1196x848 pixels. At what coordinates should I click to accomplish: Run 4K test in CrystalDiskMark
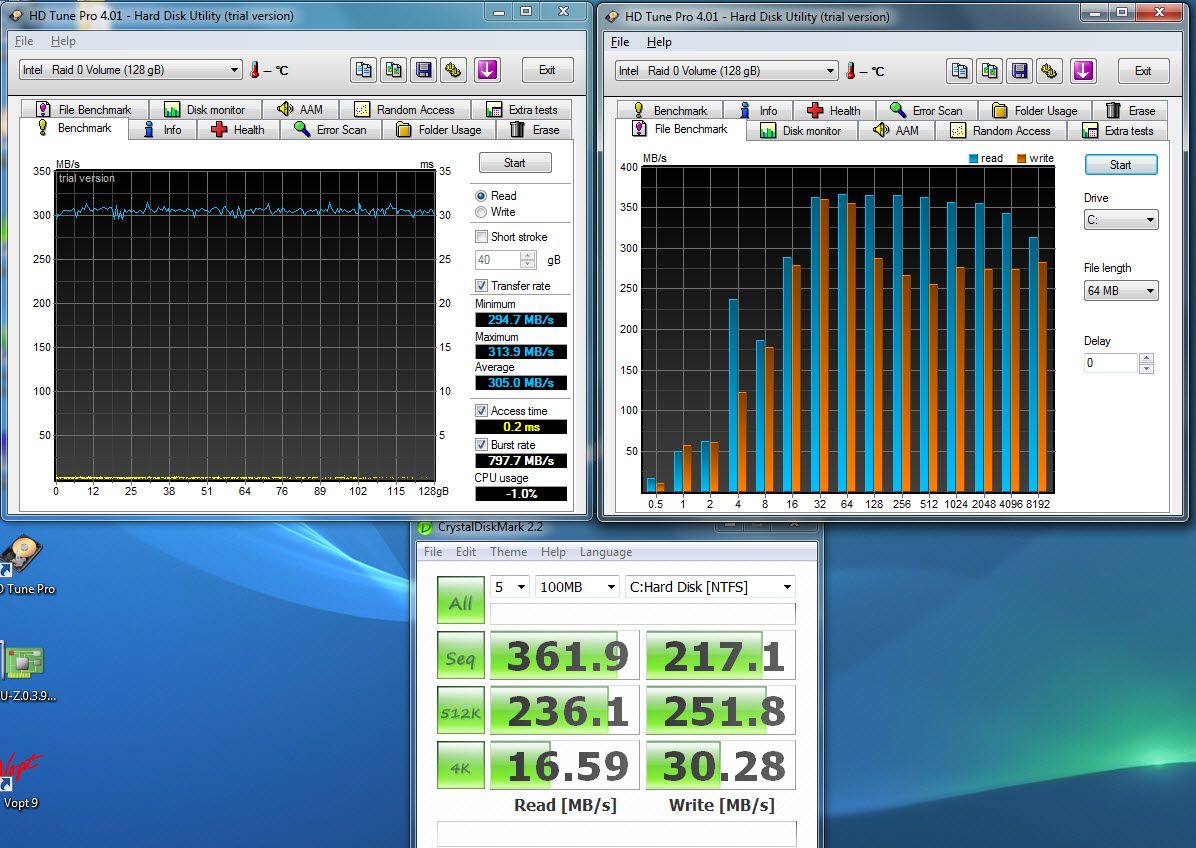pos(461,766)
